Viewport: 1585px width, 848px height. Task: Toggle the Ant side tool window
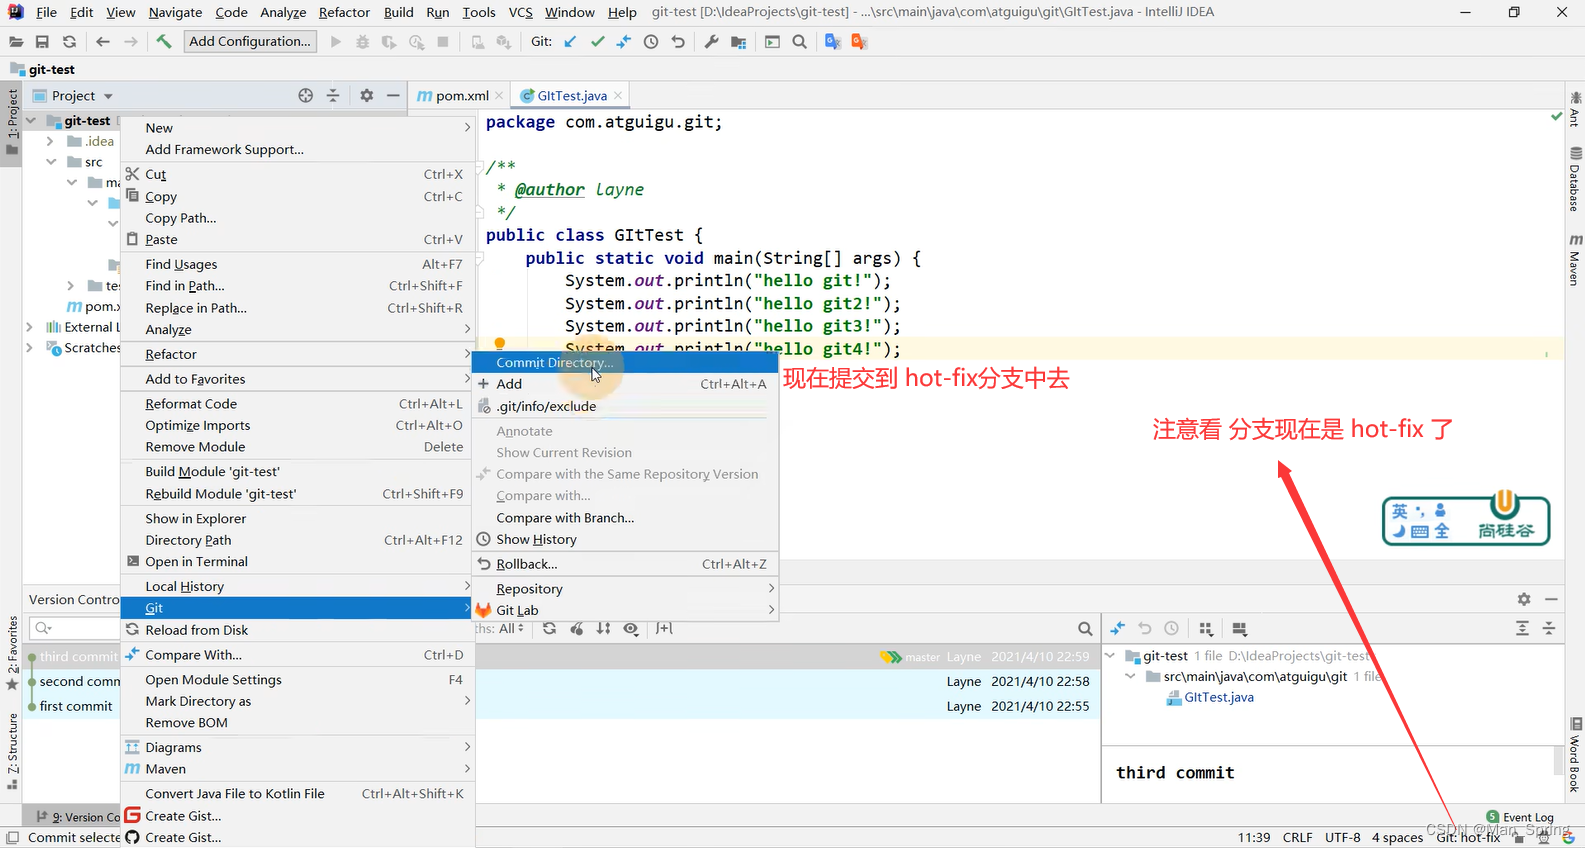pyautogui.click(x=1574, y=110)
